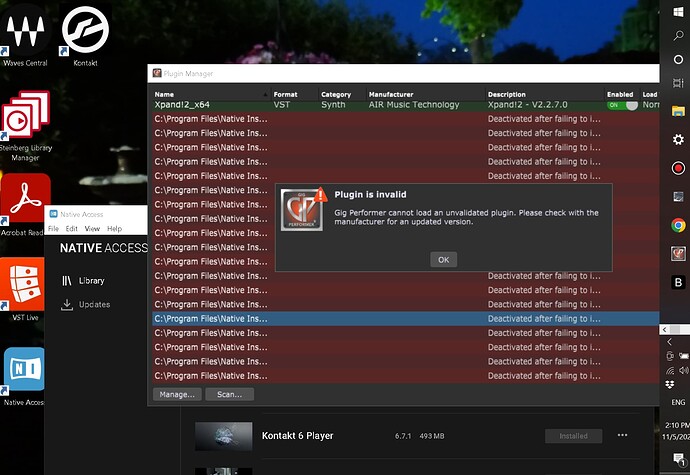Click the Kontakt 6 Player title text

pyautogui.click(x=297, y=435)
